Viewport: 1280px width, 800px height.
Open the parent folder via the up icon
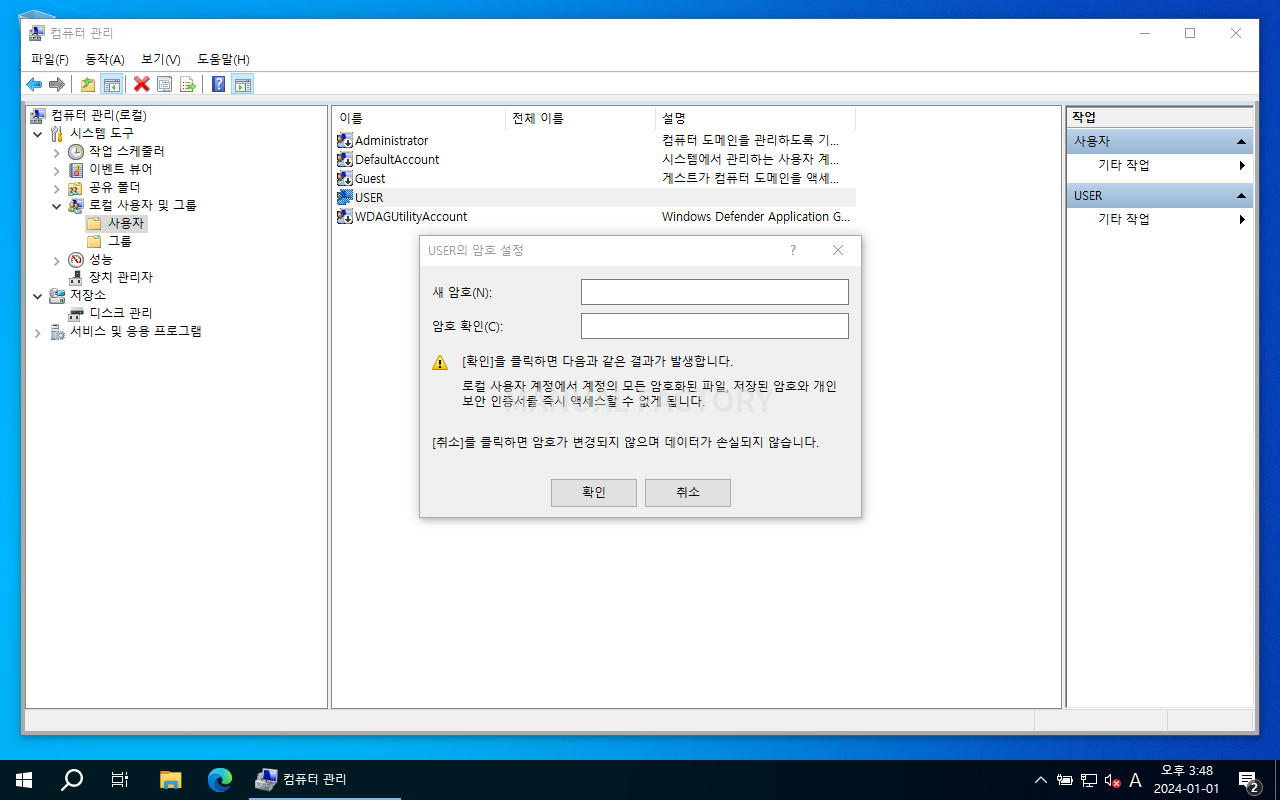pyautogui.click(x=87, y=84)
